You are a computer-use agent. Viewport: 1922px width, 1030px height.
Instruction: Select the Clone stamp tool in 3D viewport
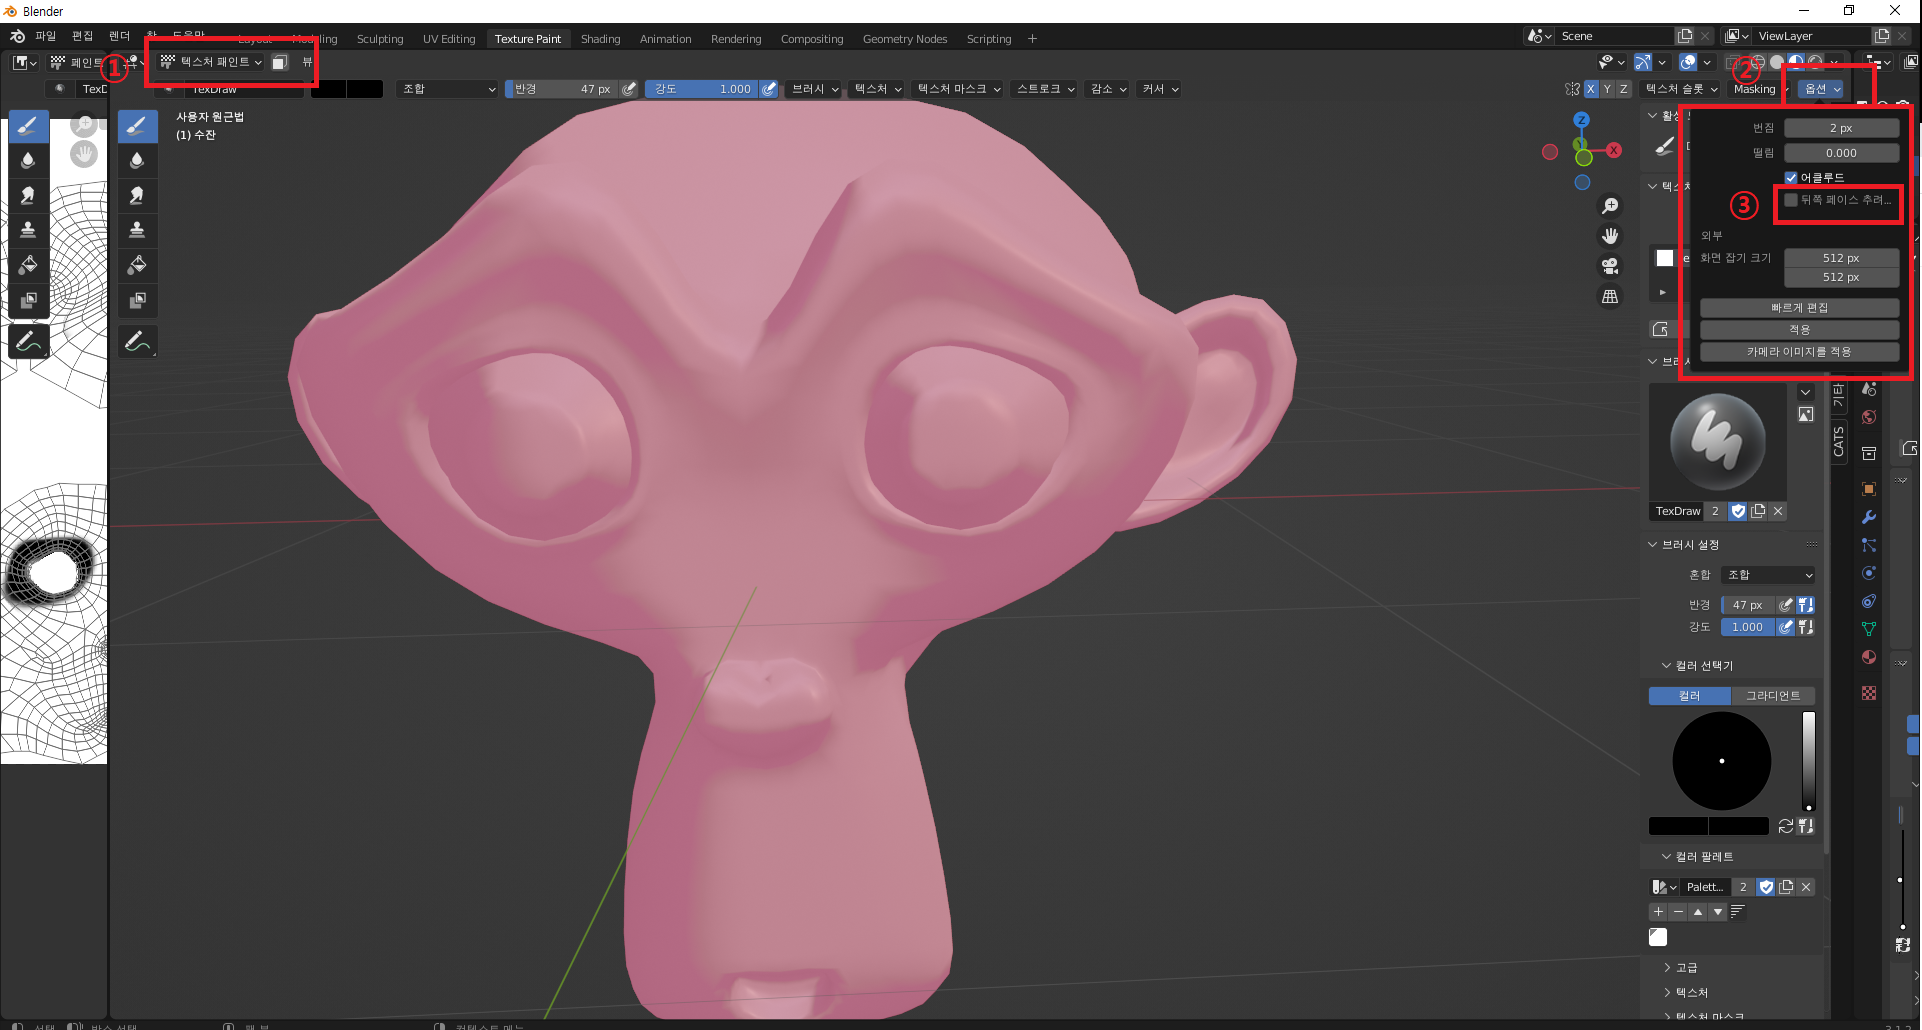(137, 230)
